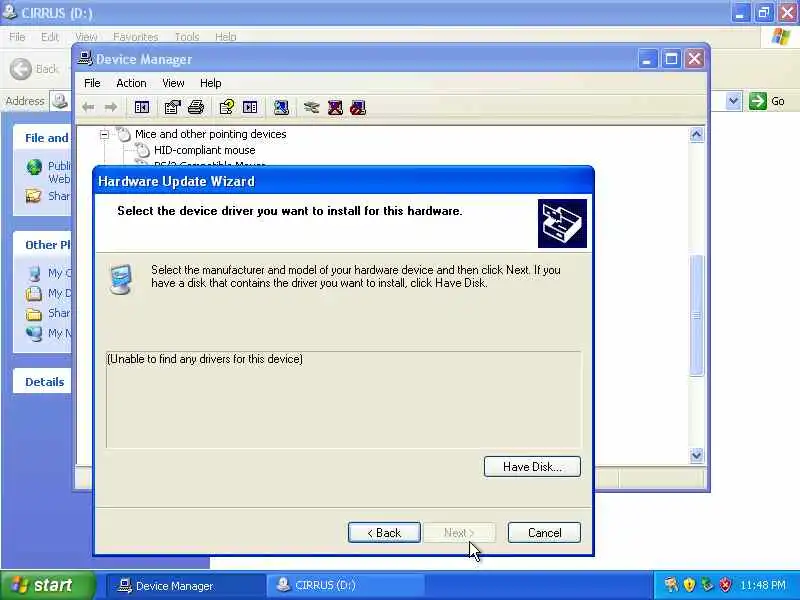Image resolution: width=800 pixels, height=600 pixels.
Task: Click My Network Places icon
Action: point(34,333)
